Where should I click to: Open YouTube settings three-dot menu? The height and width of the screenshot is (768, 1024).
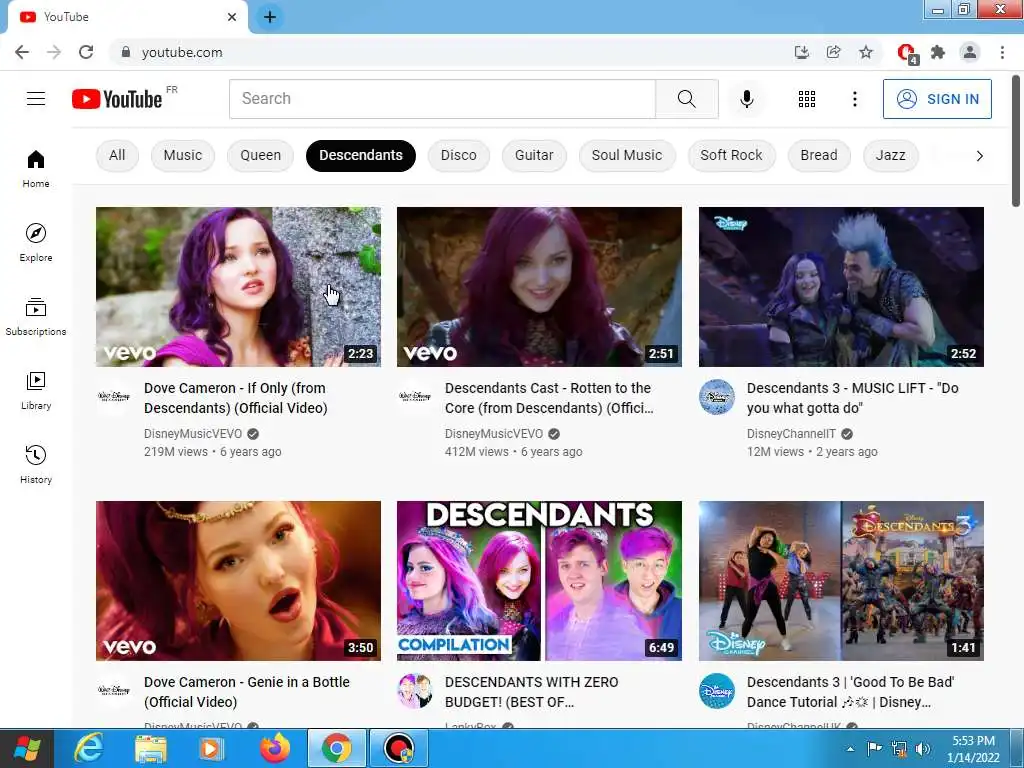point(854,99)
